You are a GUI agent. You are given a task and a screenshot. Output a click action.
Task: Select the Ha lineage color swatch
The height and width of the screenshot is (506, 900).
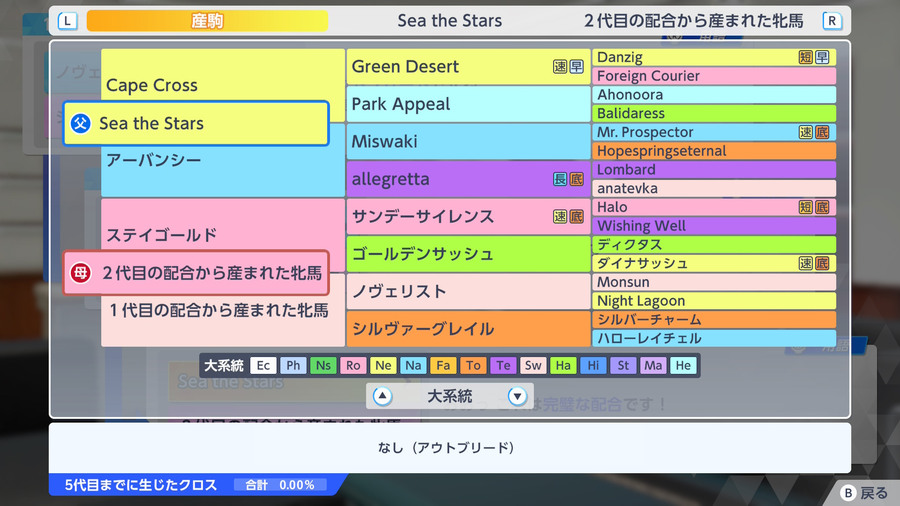pos(563,365)
